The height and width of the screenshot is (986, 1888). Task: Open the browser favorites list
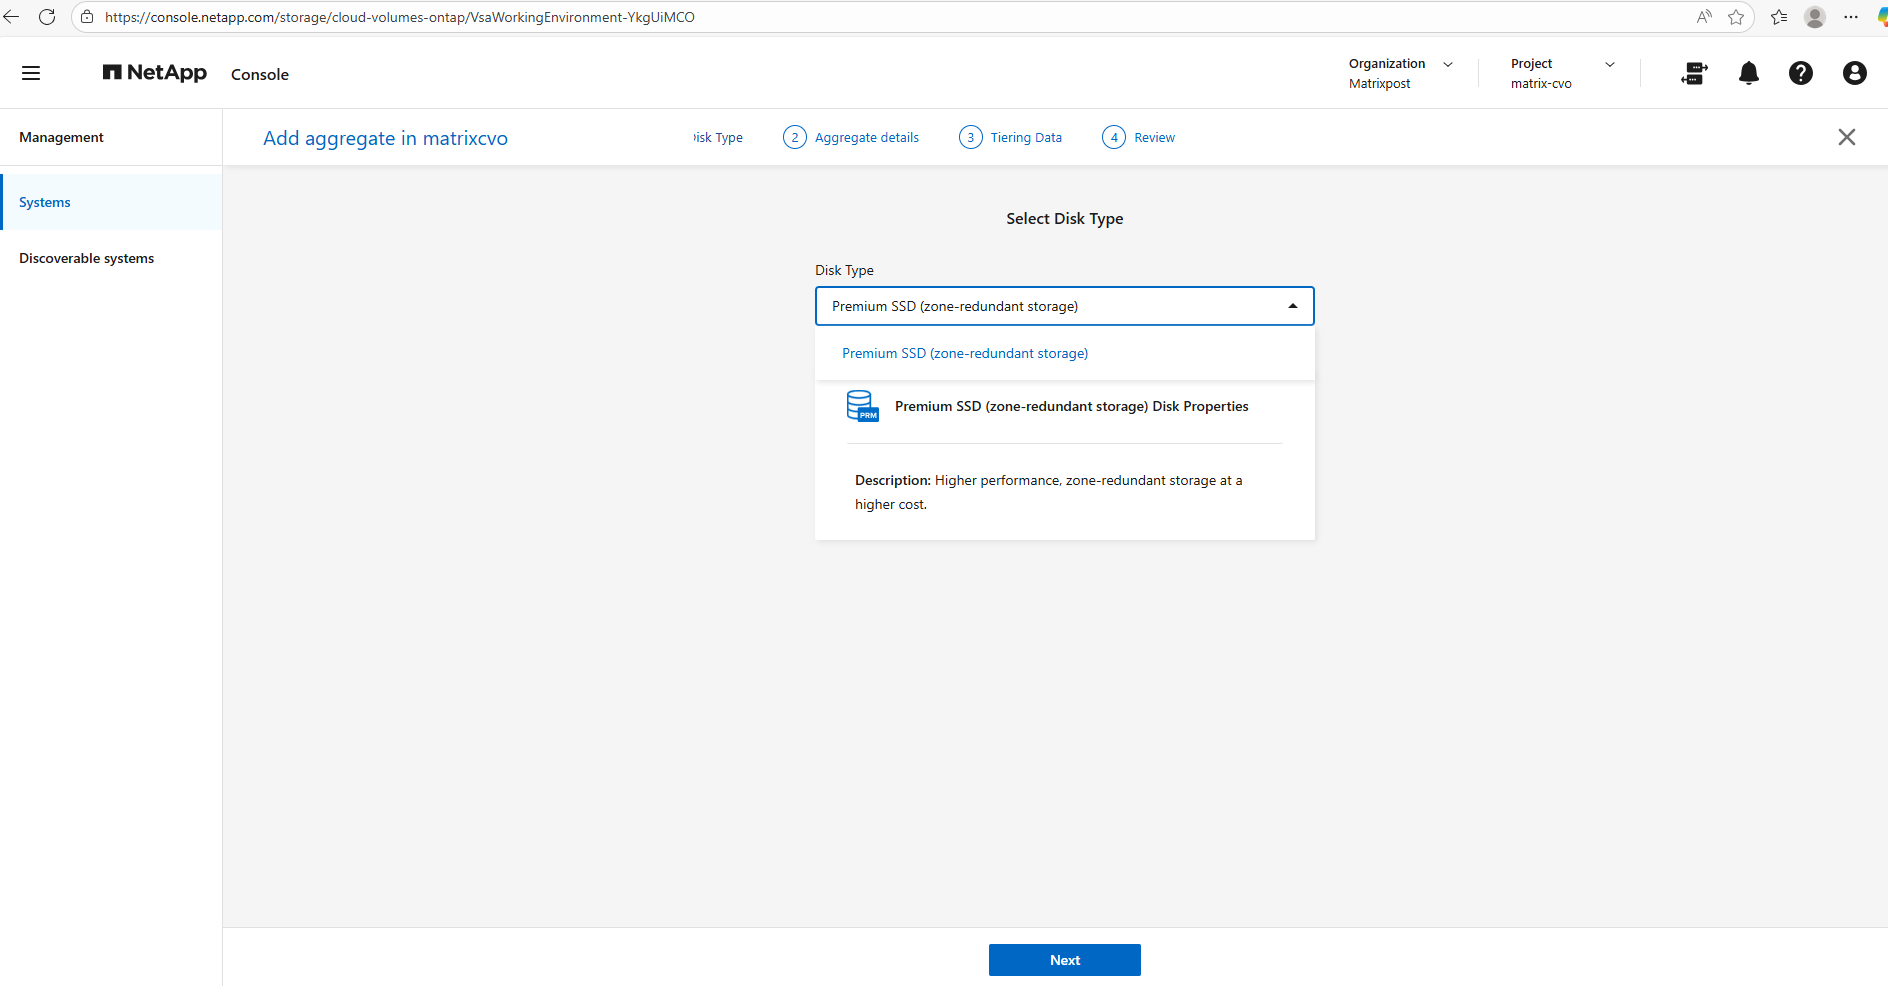(x=1779, y=17)
